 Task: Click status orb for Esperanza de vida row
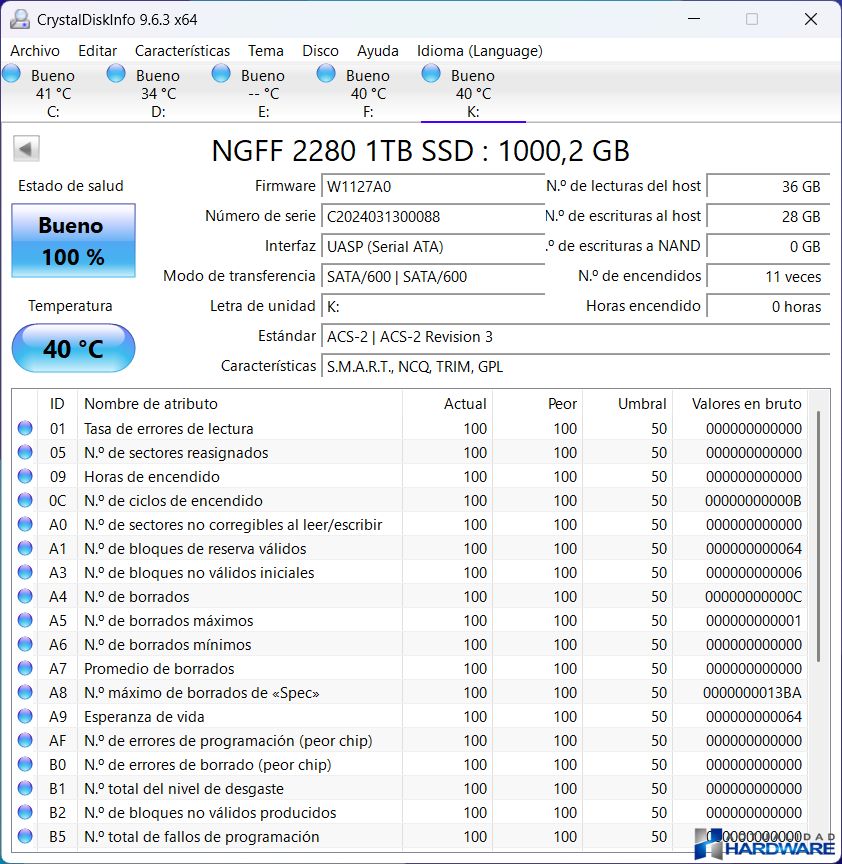point(25,717)
